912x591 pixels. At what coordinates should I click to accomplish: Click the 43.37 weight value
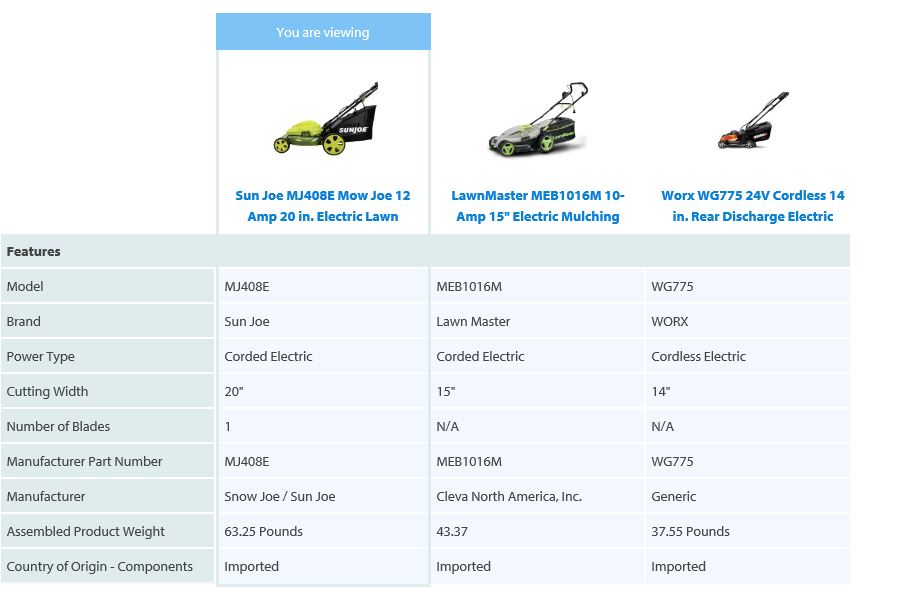pos(452,532)
